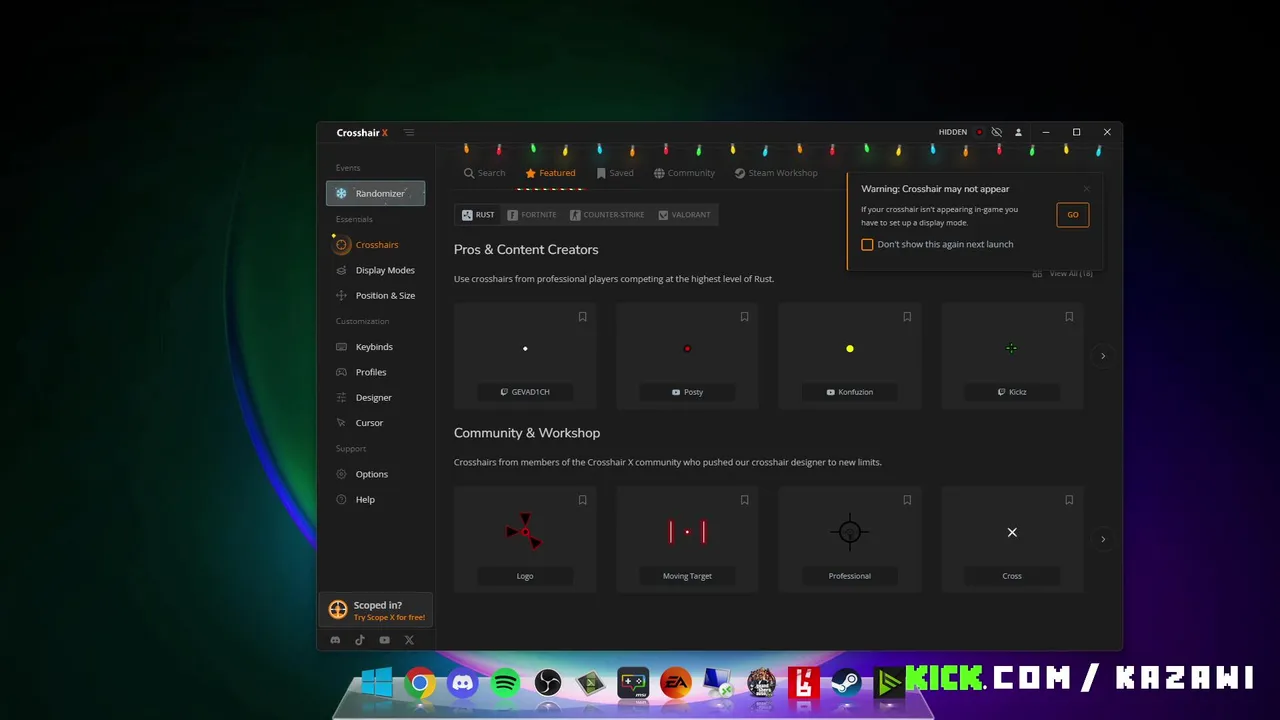Open the Randomizer event
Screen dimensions: 1280x720
pos(375,193)
